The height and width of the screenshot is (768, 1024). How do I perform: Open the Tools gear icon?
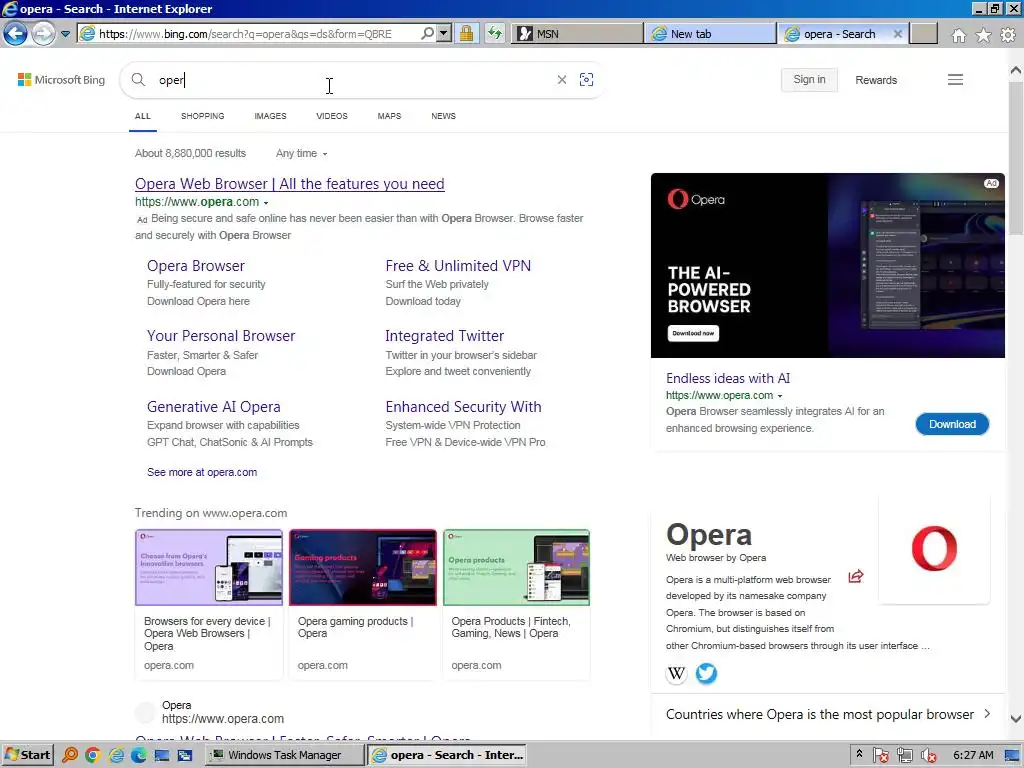pyautogui.click(x=1008, y=35)
